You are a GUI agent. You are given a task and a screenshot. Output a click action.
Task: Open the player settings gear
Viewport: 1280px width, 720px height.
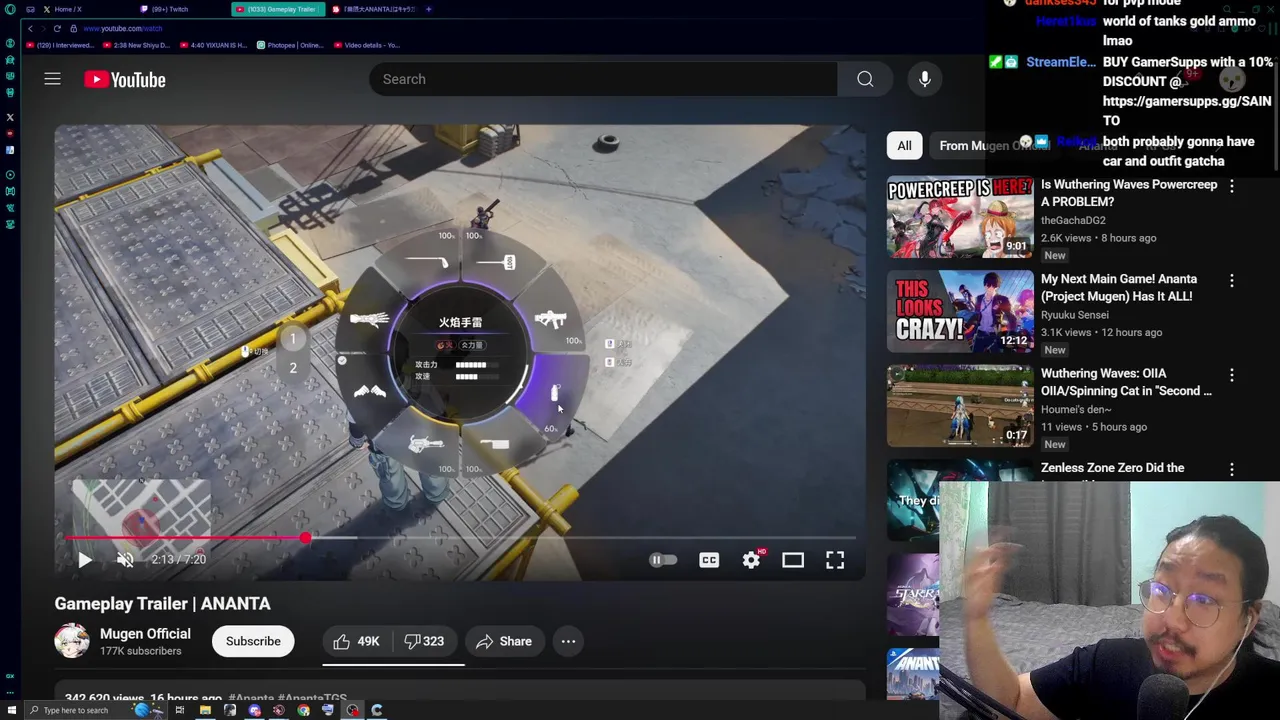[x=752, y=560]
